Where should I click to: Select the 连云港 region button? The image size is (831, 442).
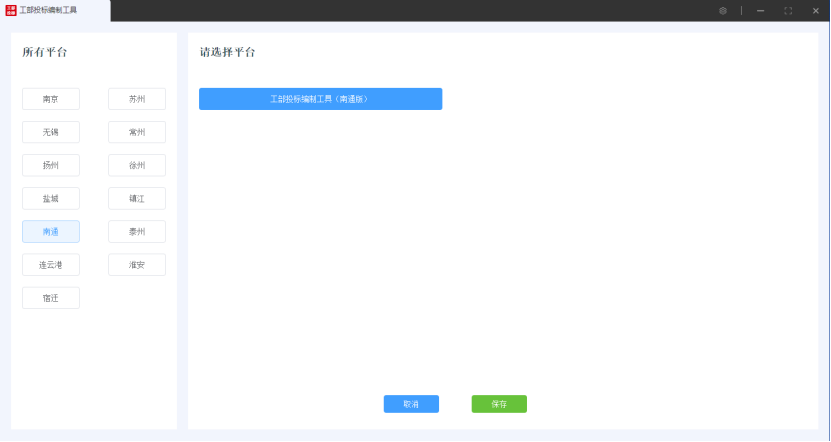[51, 265]
